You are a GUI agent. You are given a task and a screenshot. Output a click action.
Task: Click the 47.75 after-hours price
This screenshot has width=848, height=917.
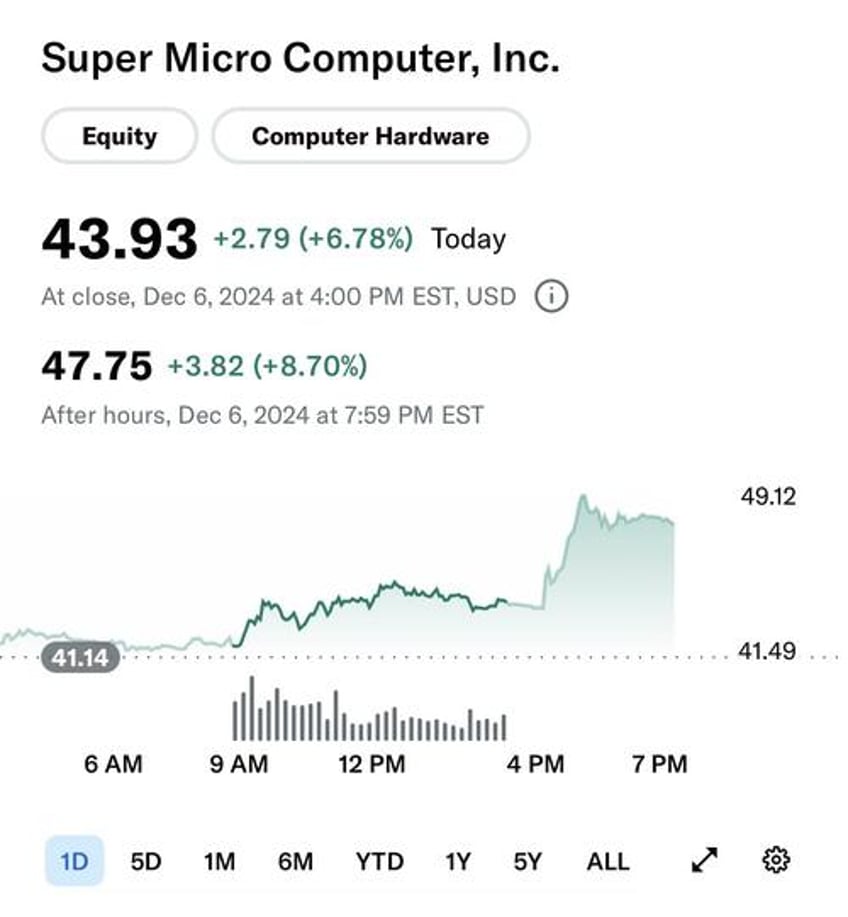coord(96,366)
